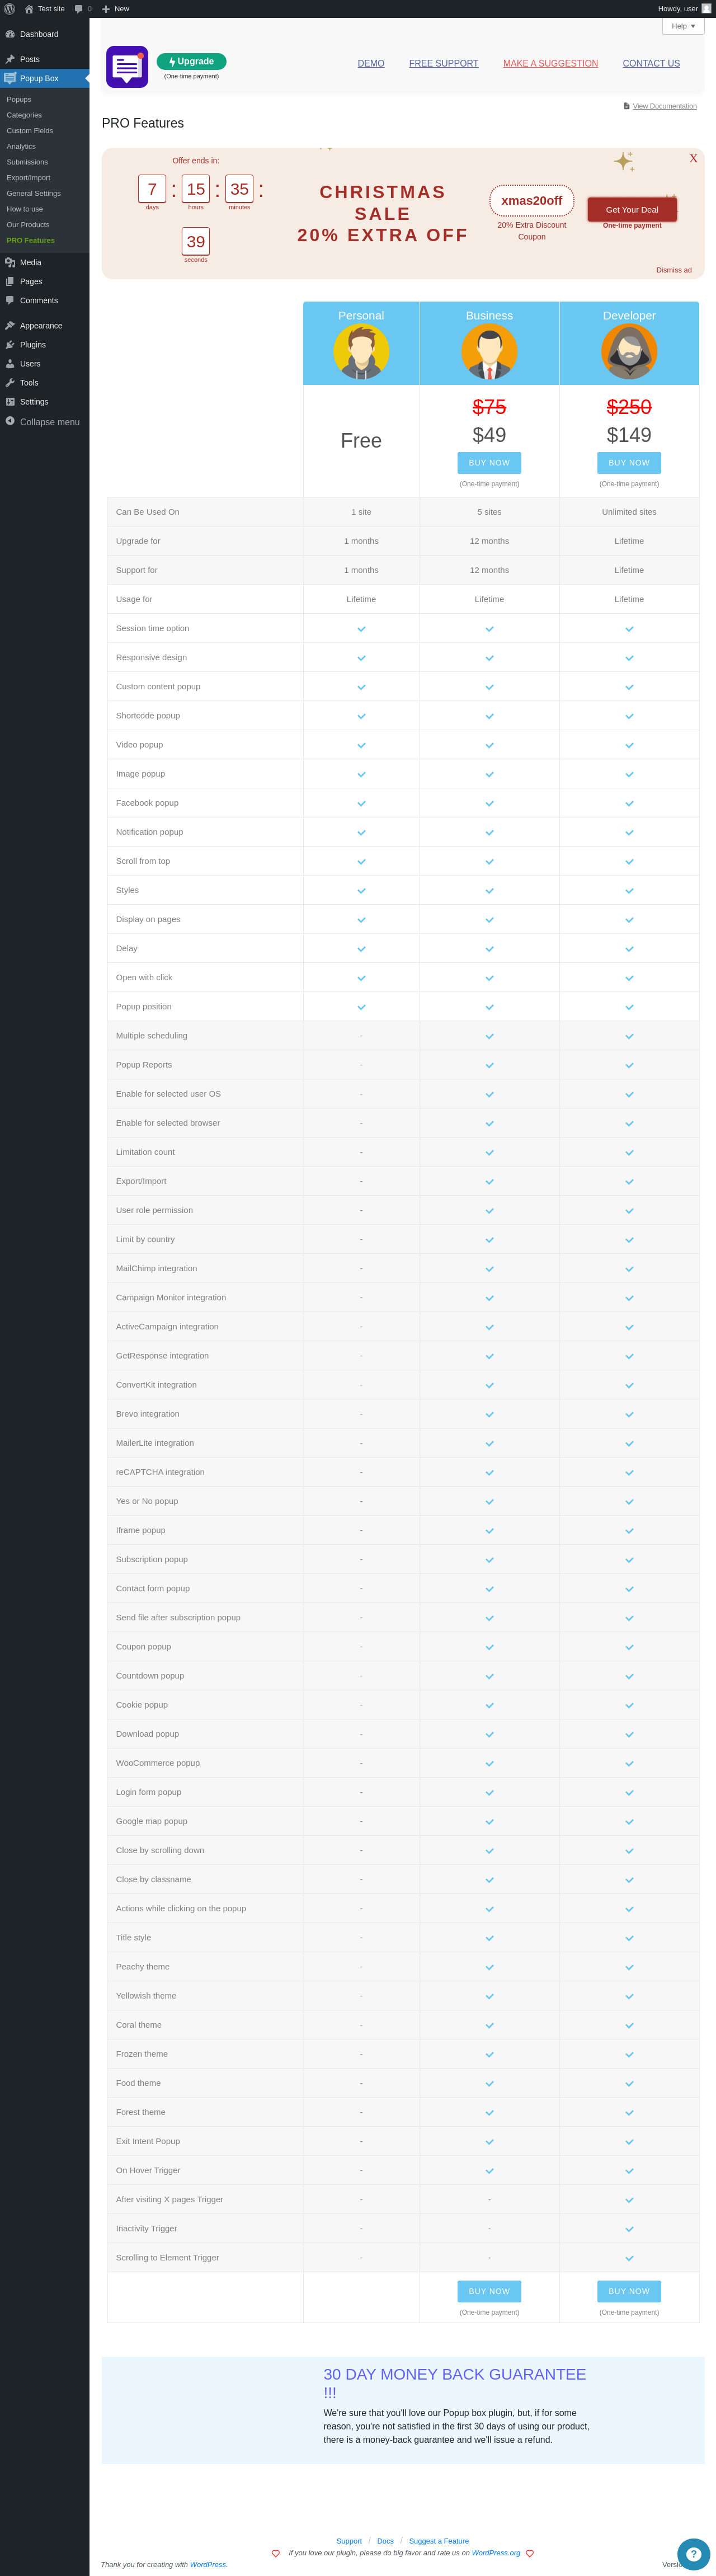Click the green Upgrade button
716x2576 pixels.
191,62
